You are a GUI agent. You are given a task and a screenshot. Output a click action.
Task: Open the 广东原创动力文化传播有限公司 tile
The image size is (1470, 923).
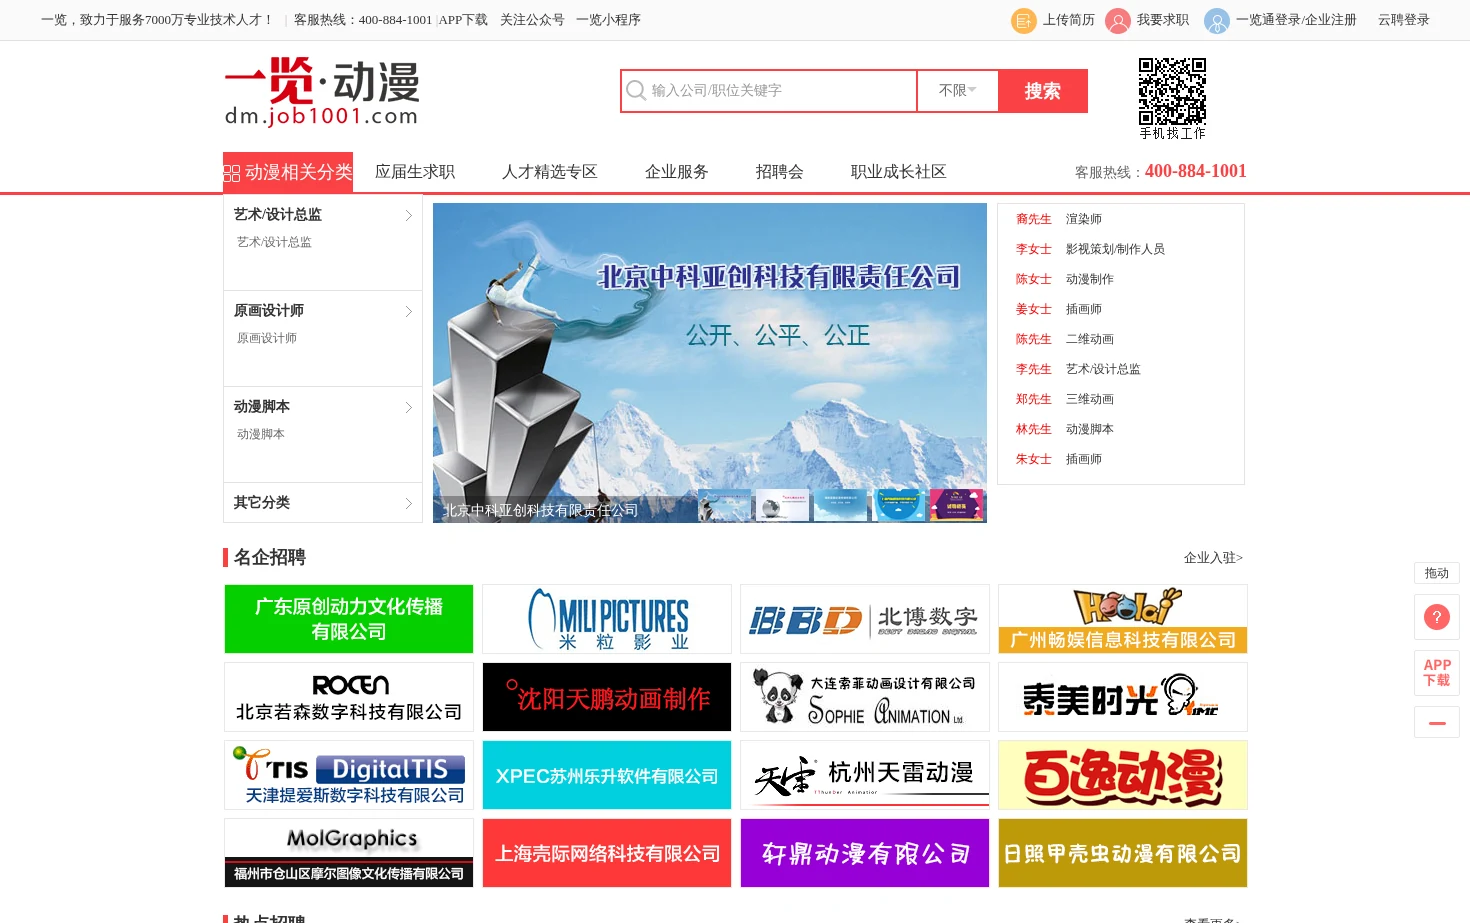click(x=349, y=619)
